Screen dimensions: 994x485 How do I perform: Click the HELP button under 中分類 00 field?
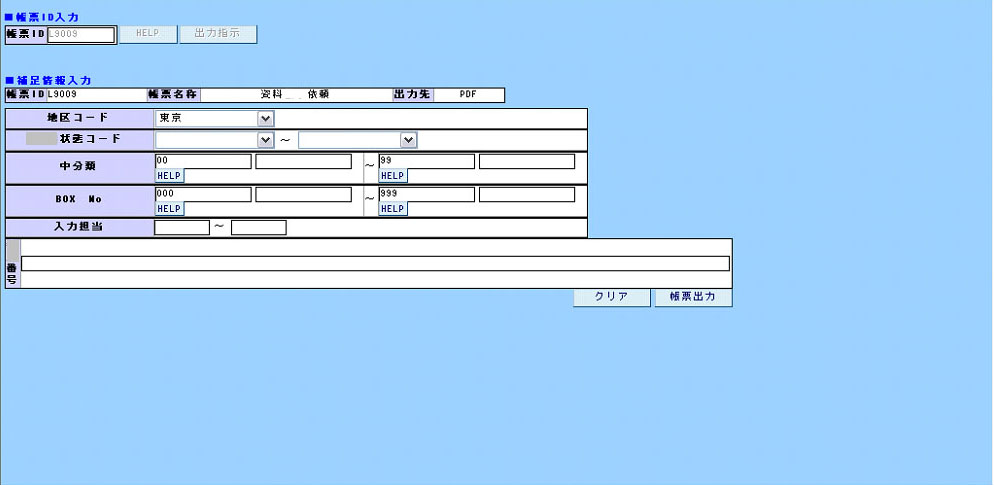(x=169, y=176)
